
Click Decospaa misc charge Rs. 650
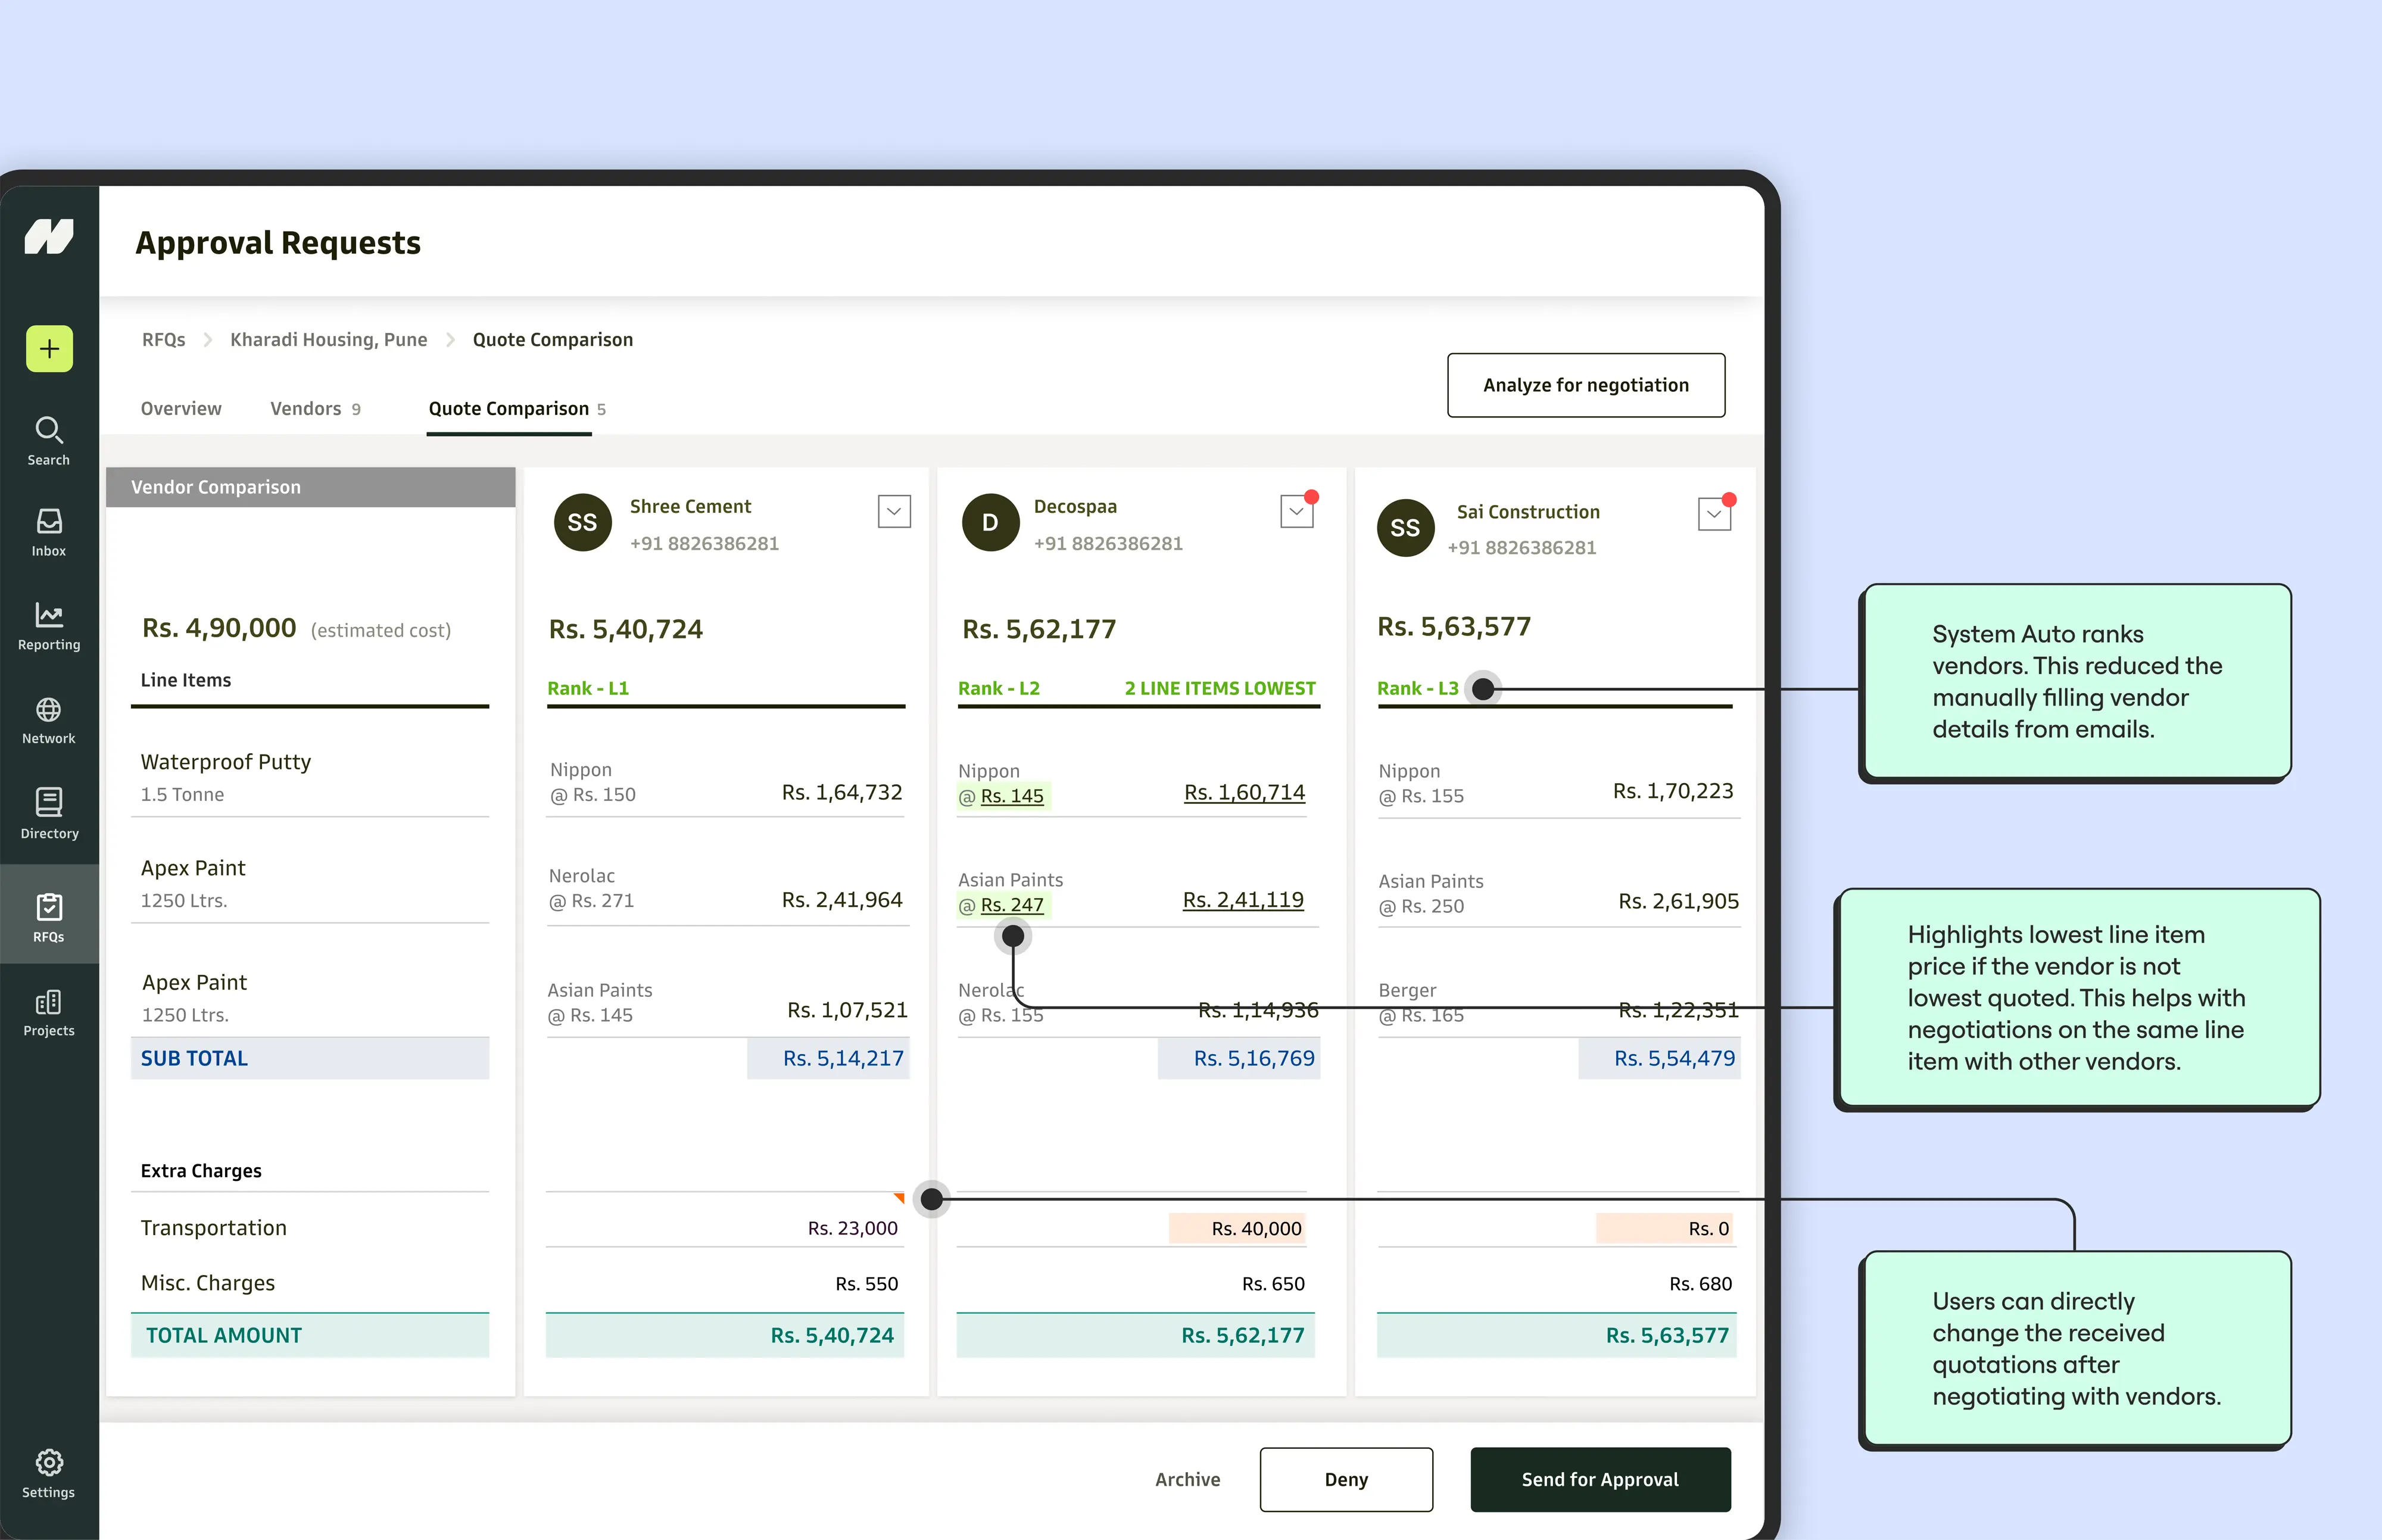[x=1273, y=1284]
